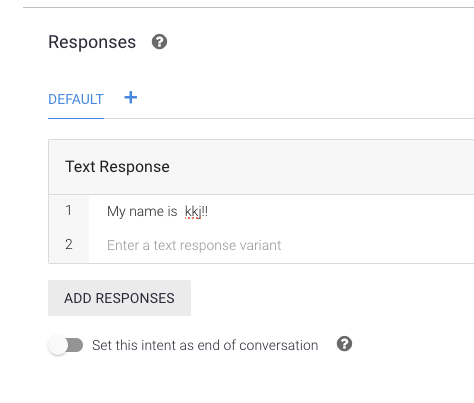The height and width of the screenshot is (403, 474).
Task: Click the word 'My' in first response
Action: [116, 212]
